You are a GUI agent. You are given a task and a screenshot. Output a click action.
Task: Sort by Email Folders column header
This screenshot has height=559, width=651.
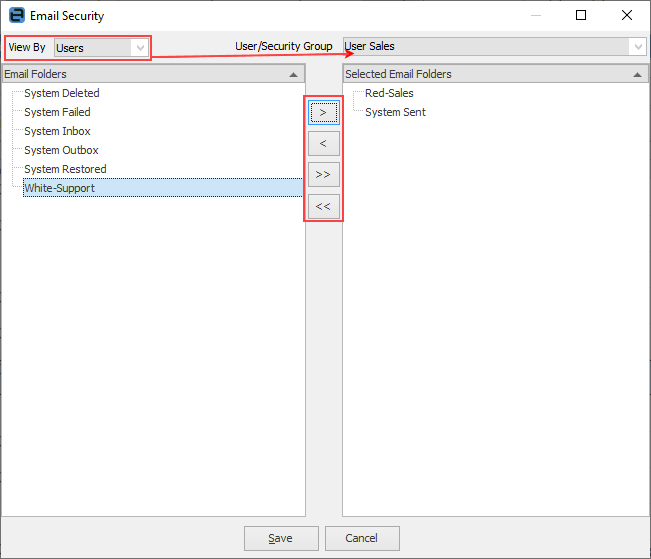click(154, 74)
